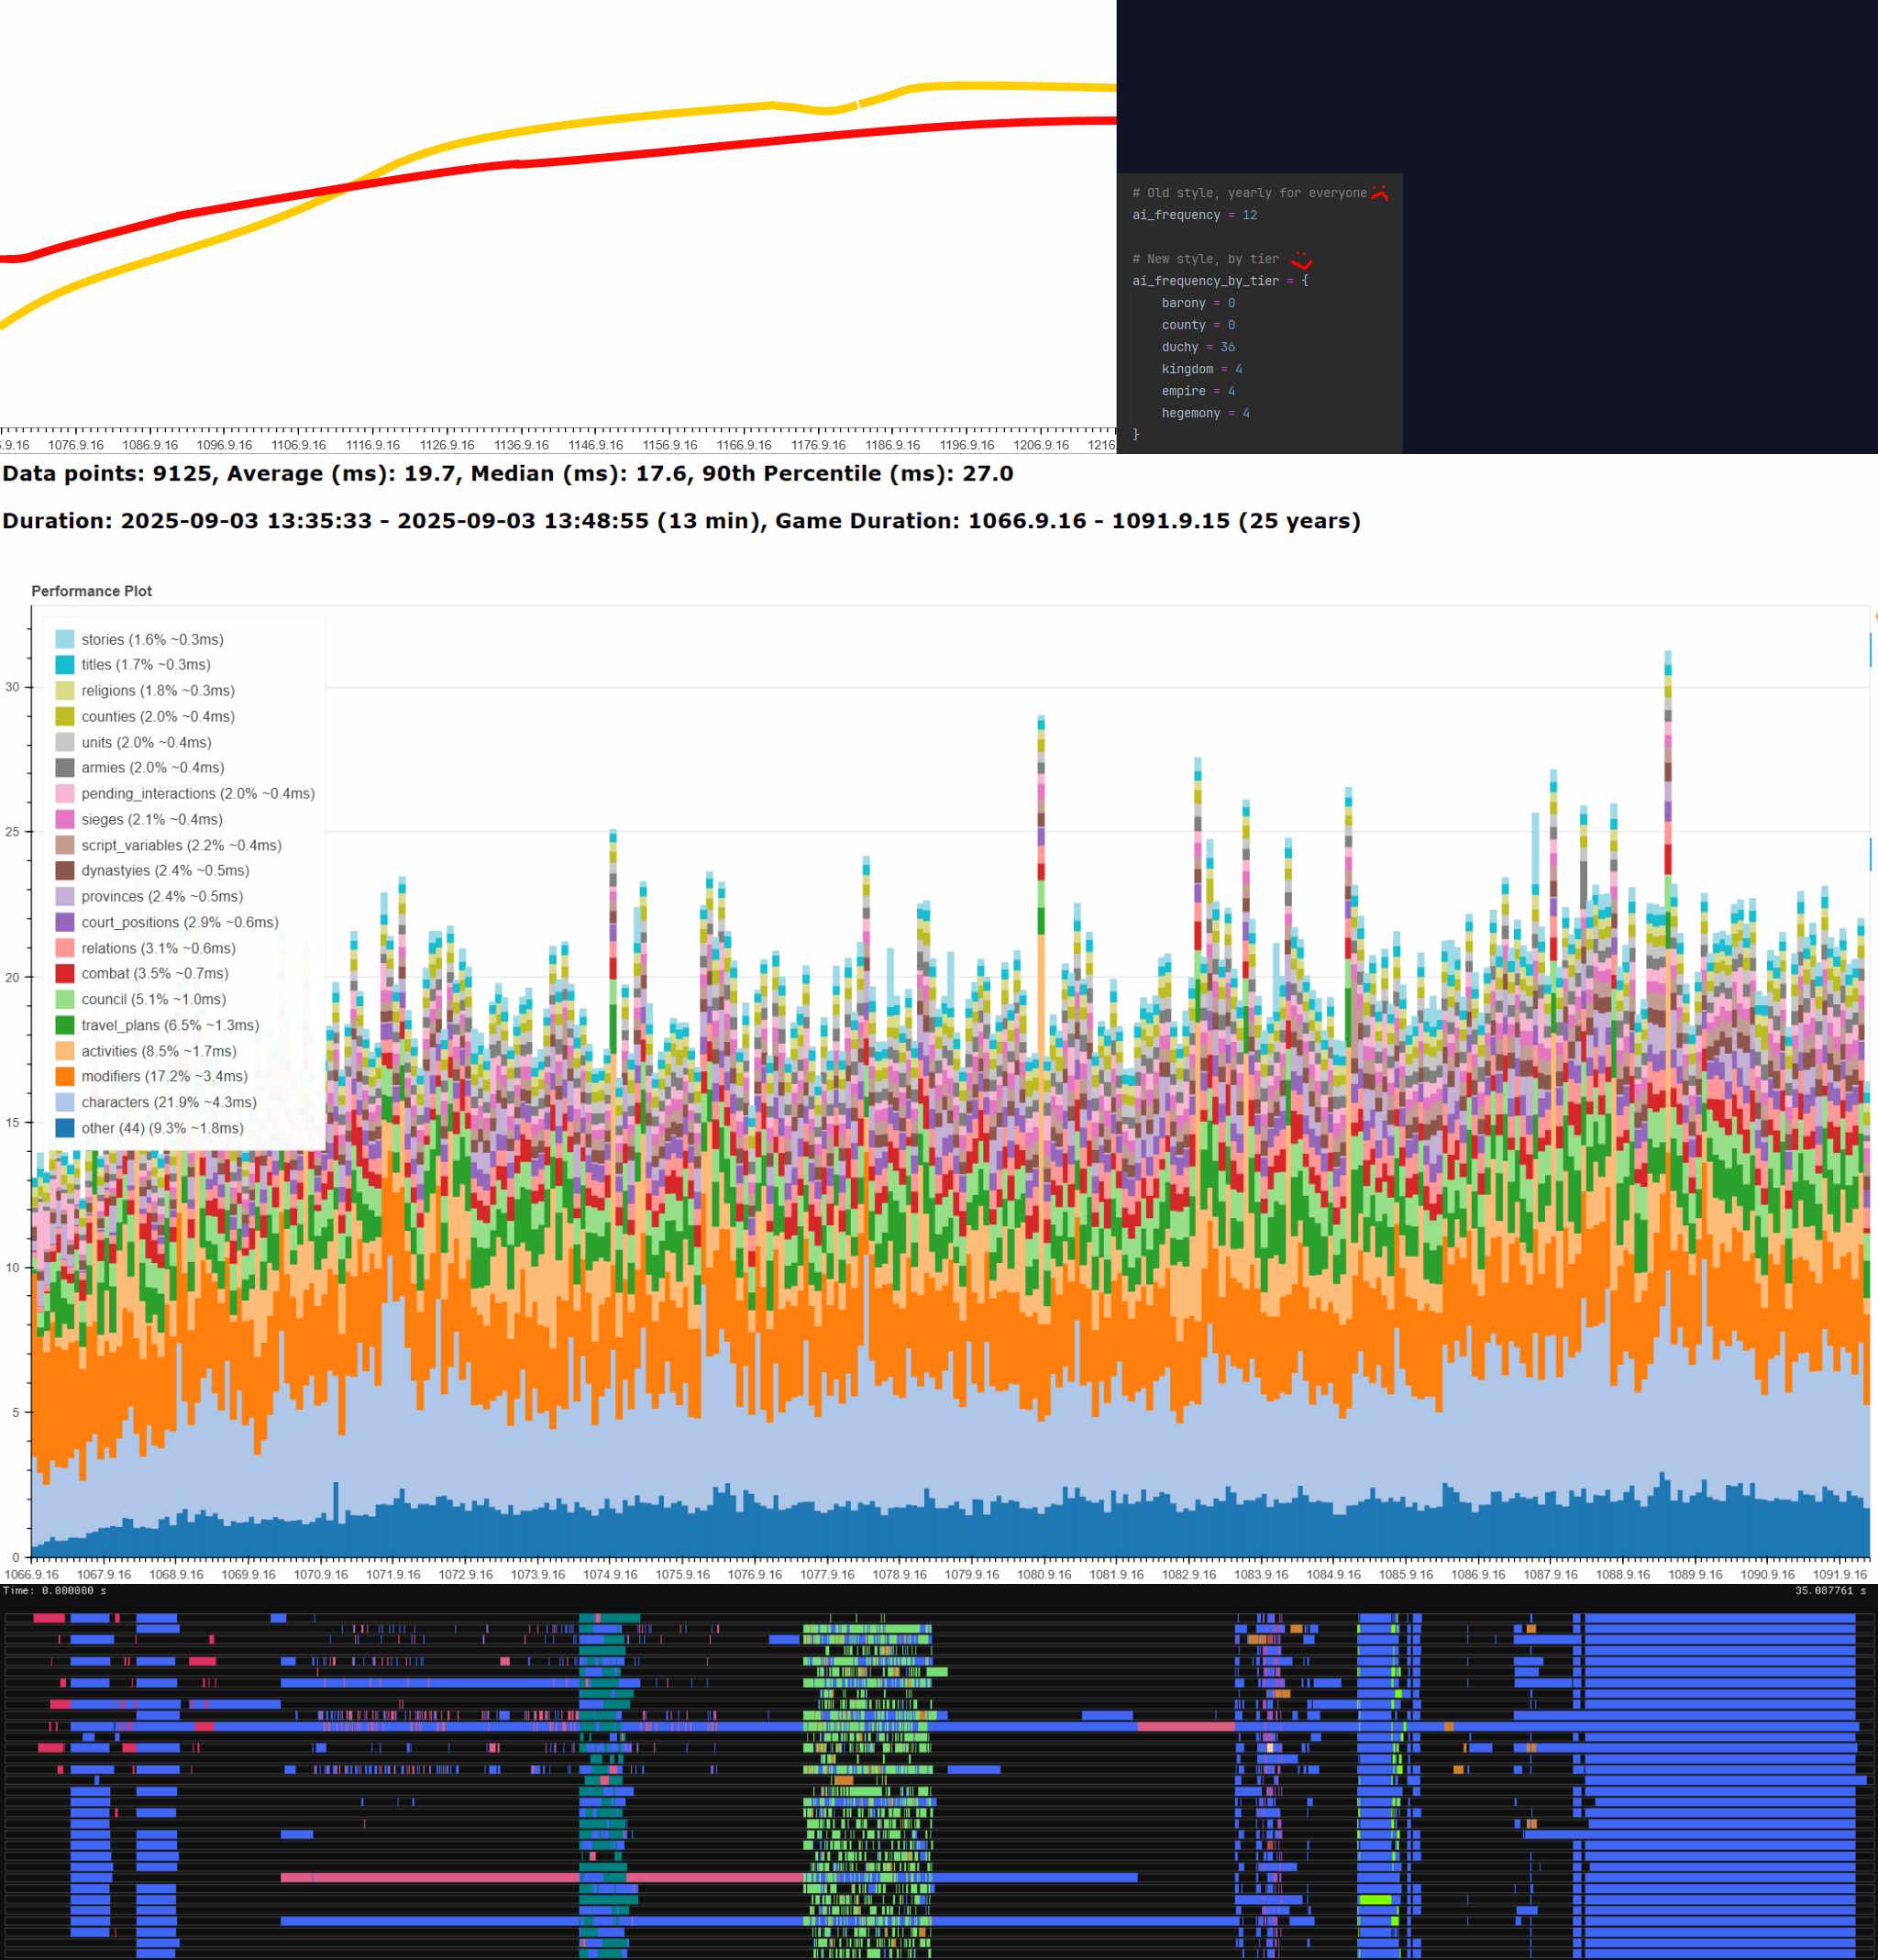1878x1960 pixels.
Task: Click the pending_interactions legend label
Action: tap(197, 793)
